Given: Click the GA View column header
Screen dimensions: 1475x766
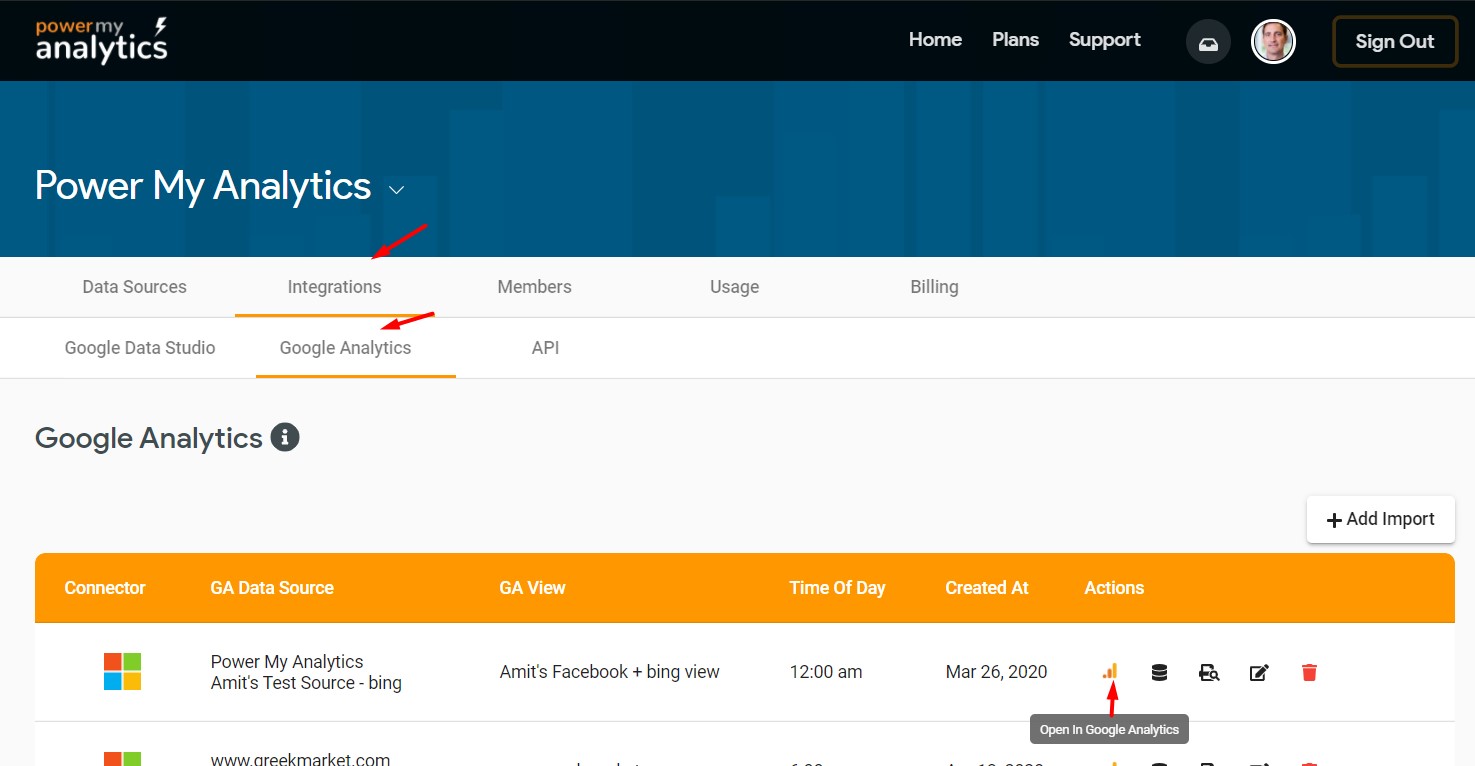Looking at the screenshot, I should point(532,588).
